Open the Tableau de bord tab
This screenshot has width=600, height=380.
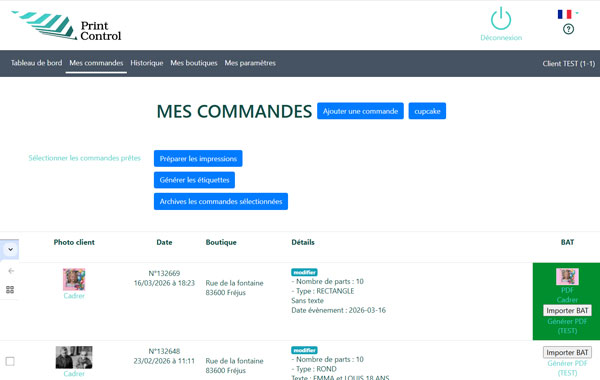(x=36, y=63)
